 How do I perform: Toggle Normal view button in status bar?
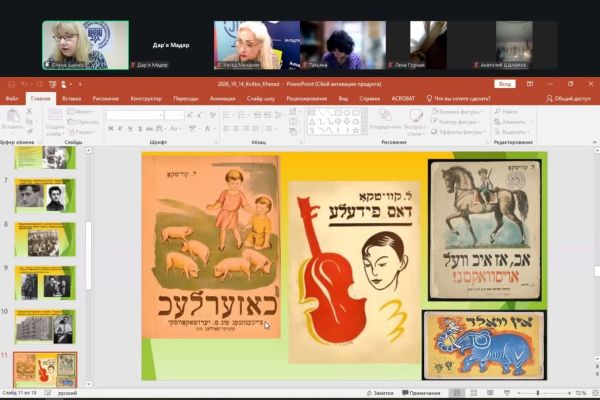[457, 393]
